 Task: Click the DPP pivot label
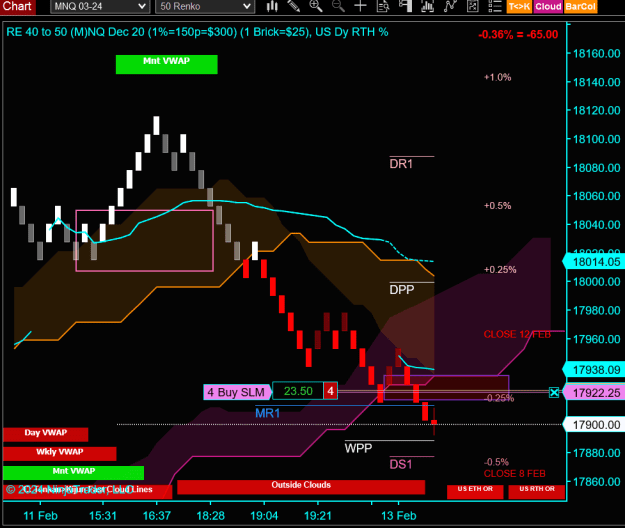point(402,290)
